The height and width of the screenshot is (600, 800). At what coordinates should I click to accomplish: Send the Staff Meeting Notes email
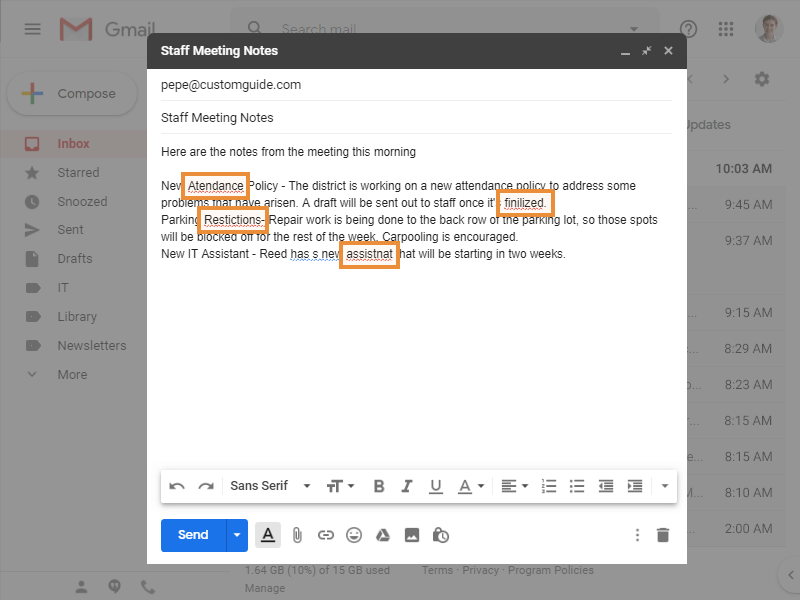(x=193, y=535)
